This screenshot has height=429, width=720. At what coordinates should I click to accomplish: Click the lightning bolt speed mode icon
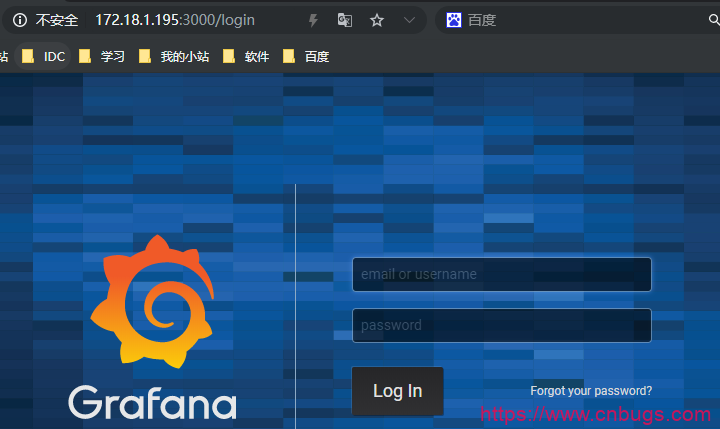click(x=313, y=20)
